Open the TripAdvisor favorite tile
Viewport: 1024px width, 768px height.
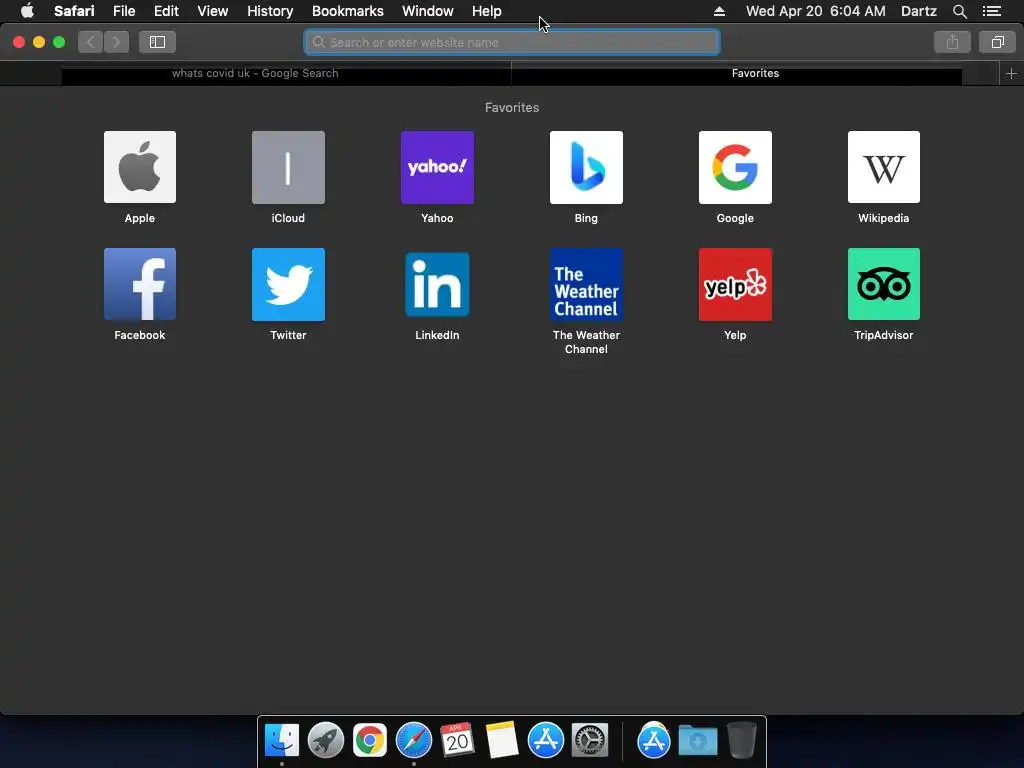click(884, 284)
